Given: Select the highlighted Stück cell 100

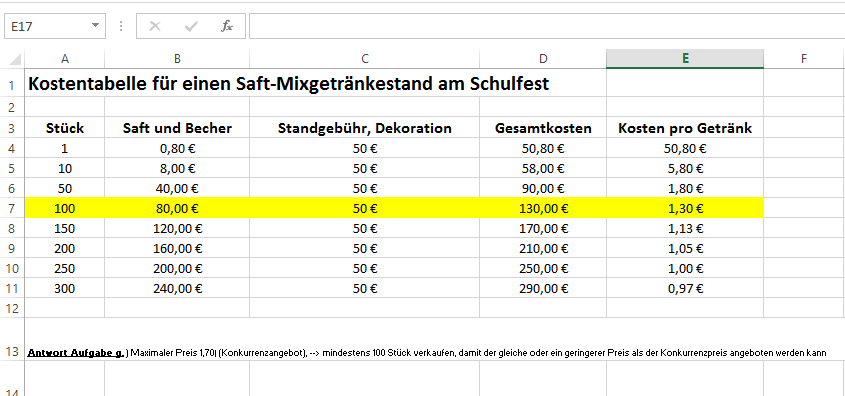Looking at the screenshot, I should click(65, 209).
